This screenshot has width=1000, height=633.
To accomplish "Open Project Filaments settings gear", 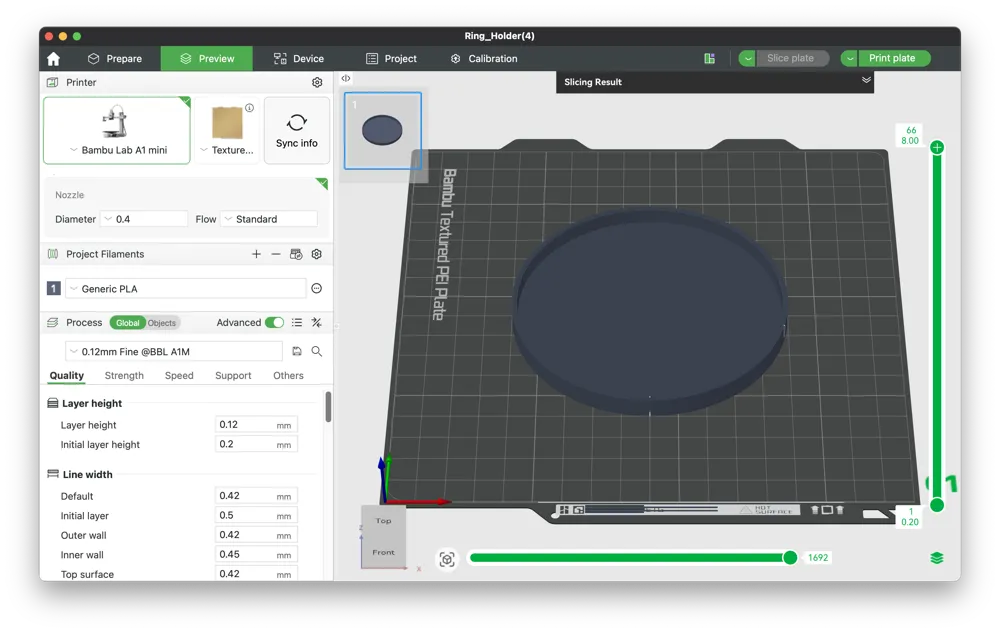I will point(316,254).
